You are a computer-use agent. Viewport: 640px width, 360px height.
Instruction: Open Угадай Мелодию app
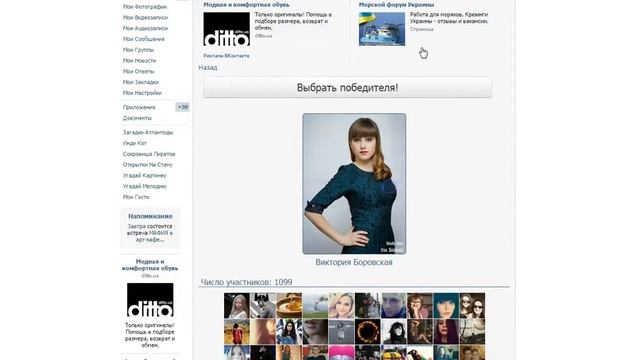click(144, 187)
